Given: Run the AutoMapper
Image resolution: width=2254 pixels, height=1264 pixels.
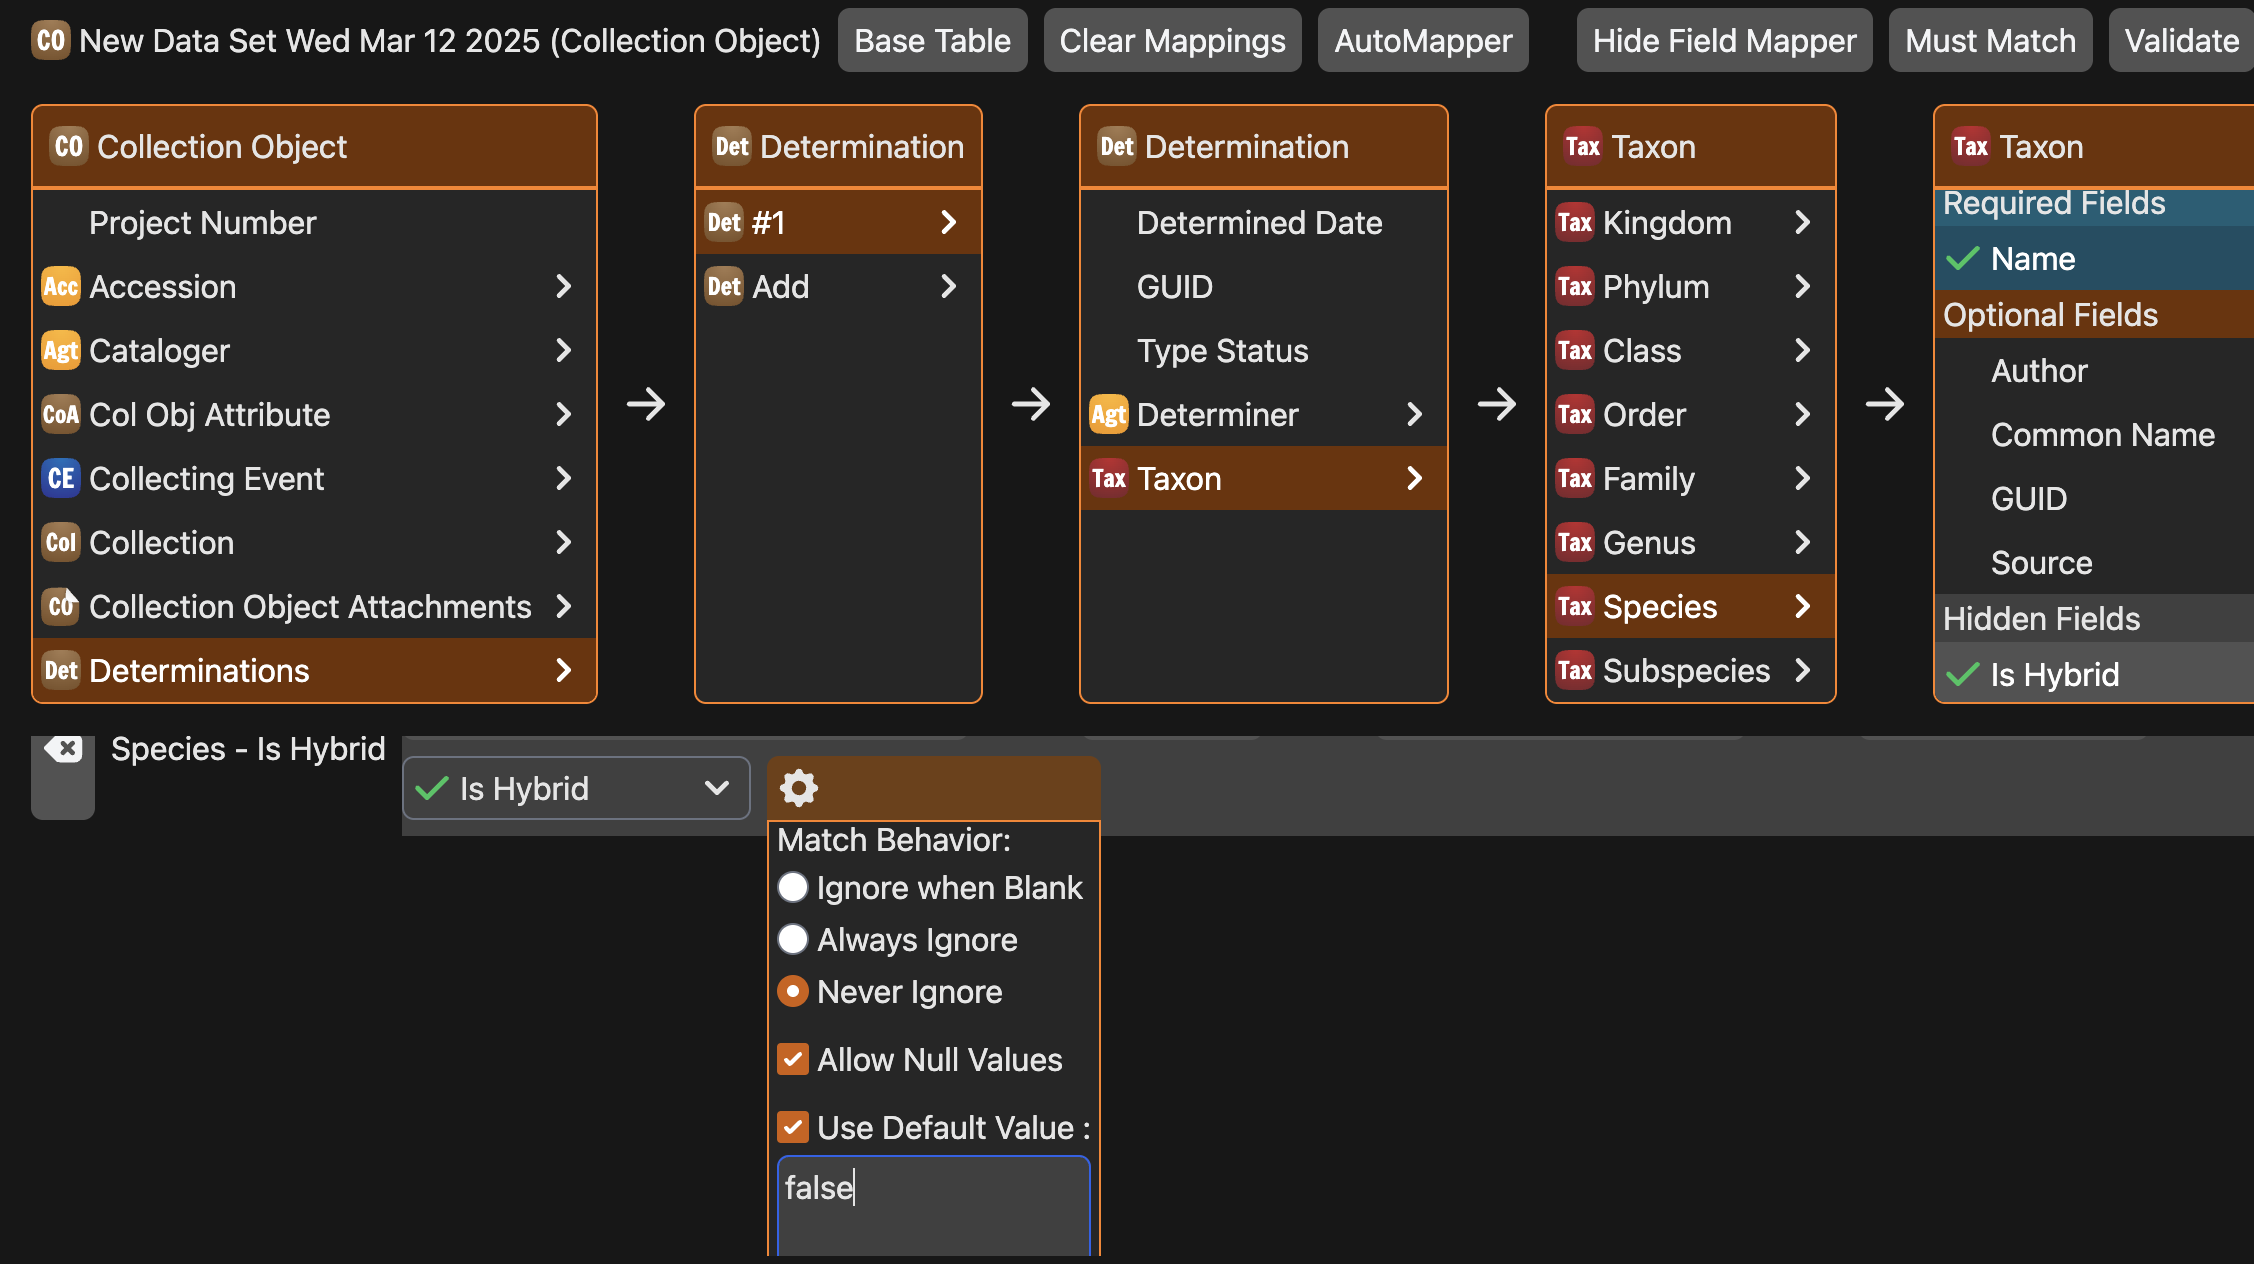Looking at the screenshot, I should click(1423, 40).
